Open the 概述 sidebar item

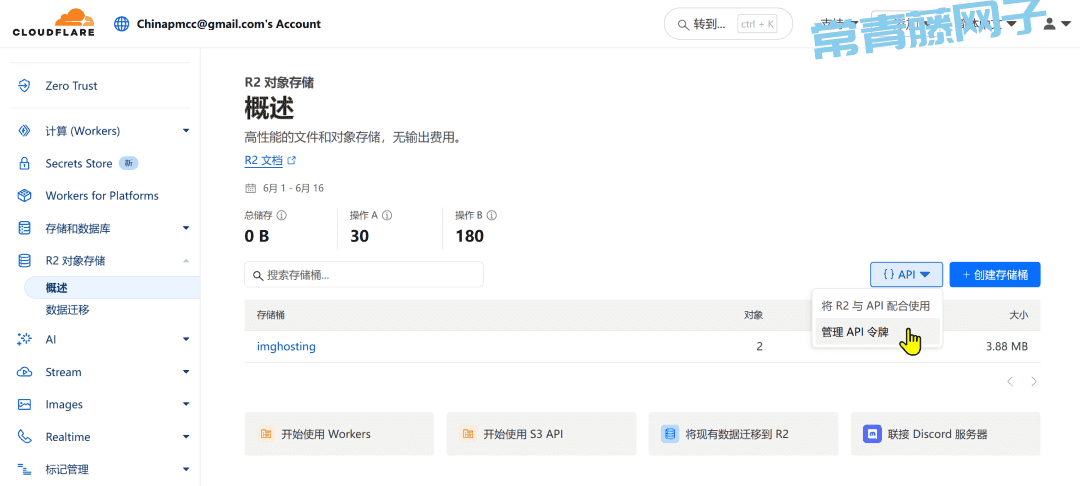pos(112,288)
